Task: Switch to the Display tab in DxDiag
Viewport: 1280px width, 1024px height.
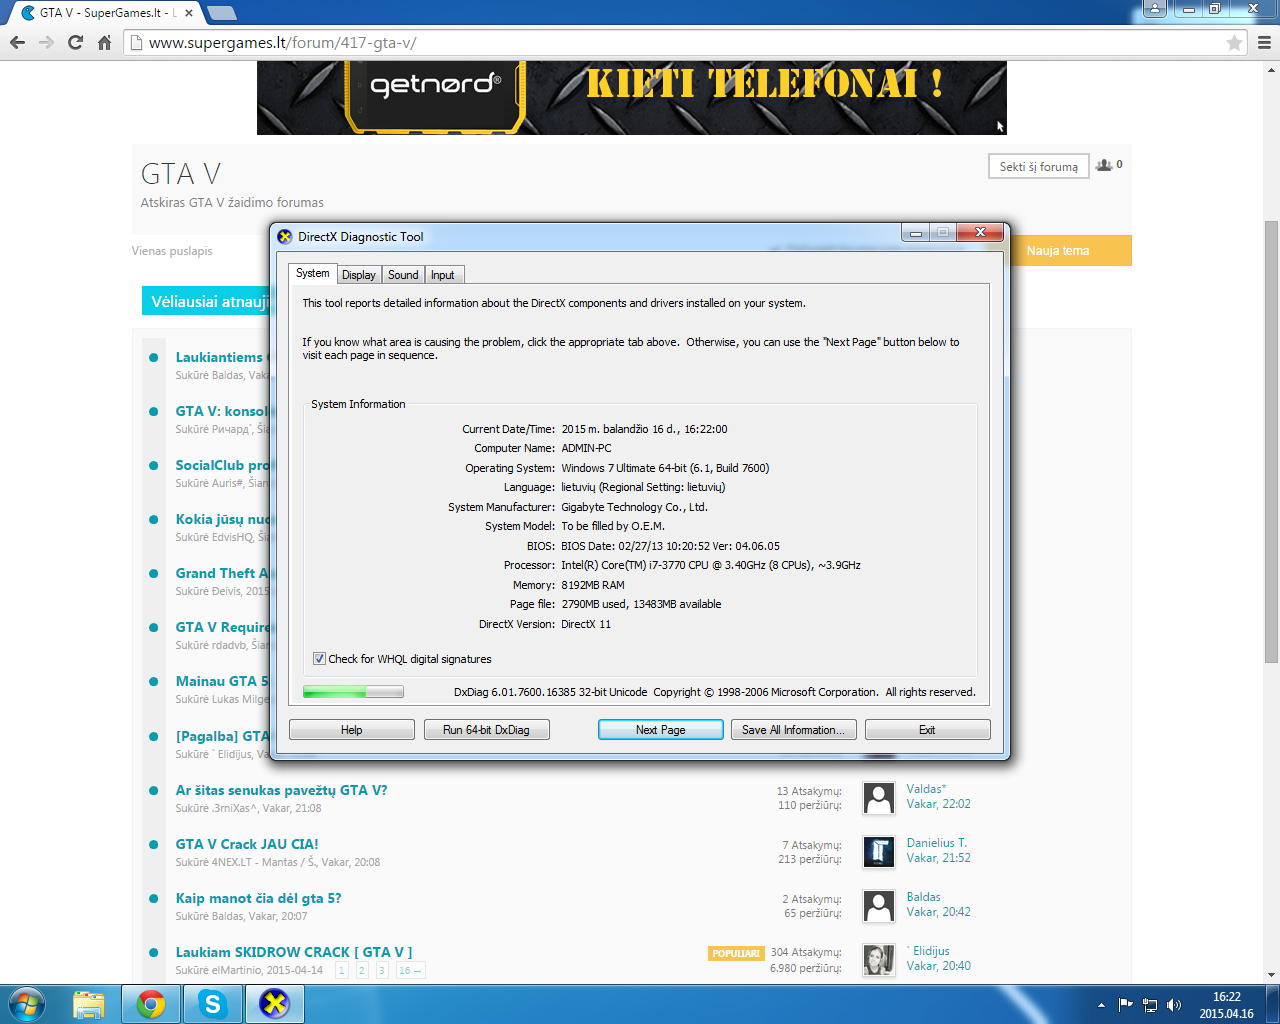Action: point(359,275)
